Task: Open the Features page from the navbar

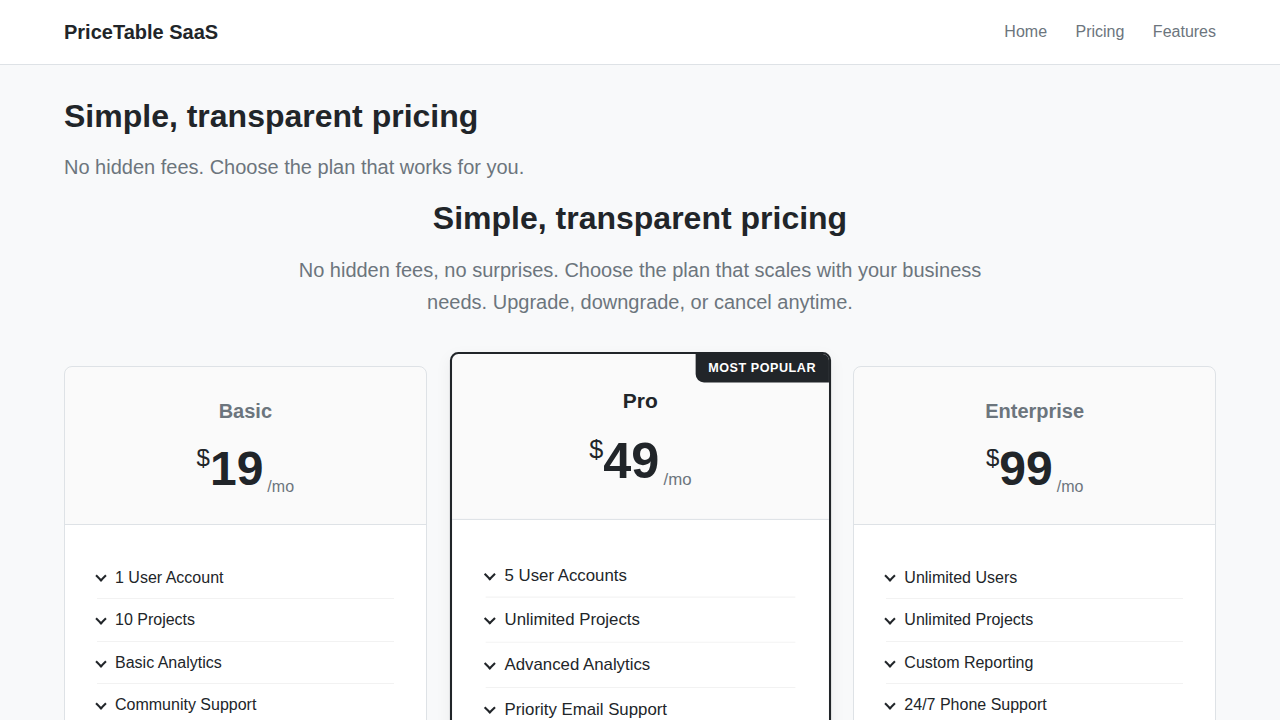Action: [1184, 31]
